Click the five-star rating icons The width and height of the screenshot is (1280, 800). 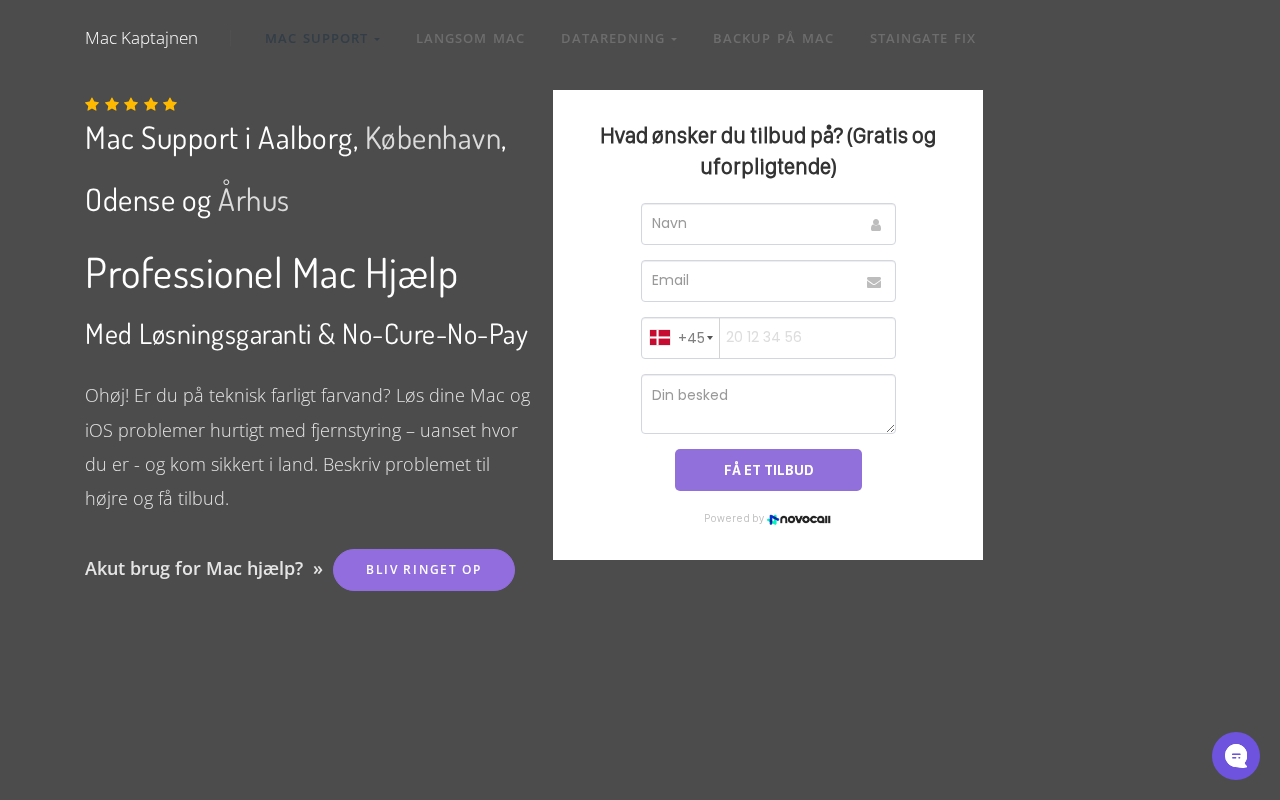[131, 104]
